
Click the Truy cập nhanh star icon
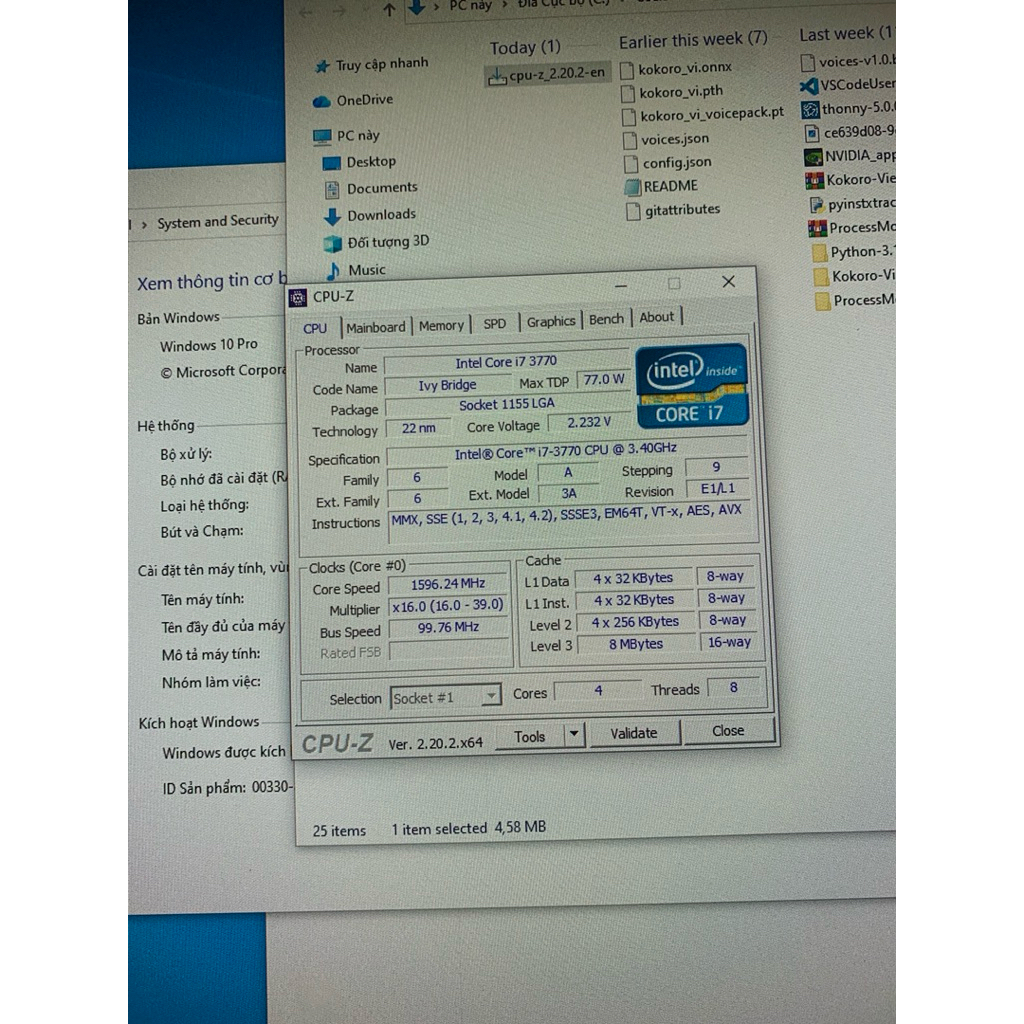(322, 67)
